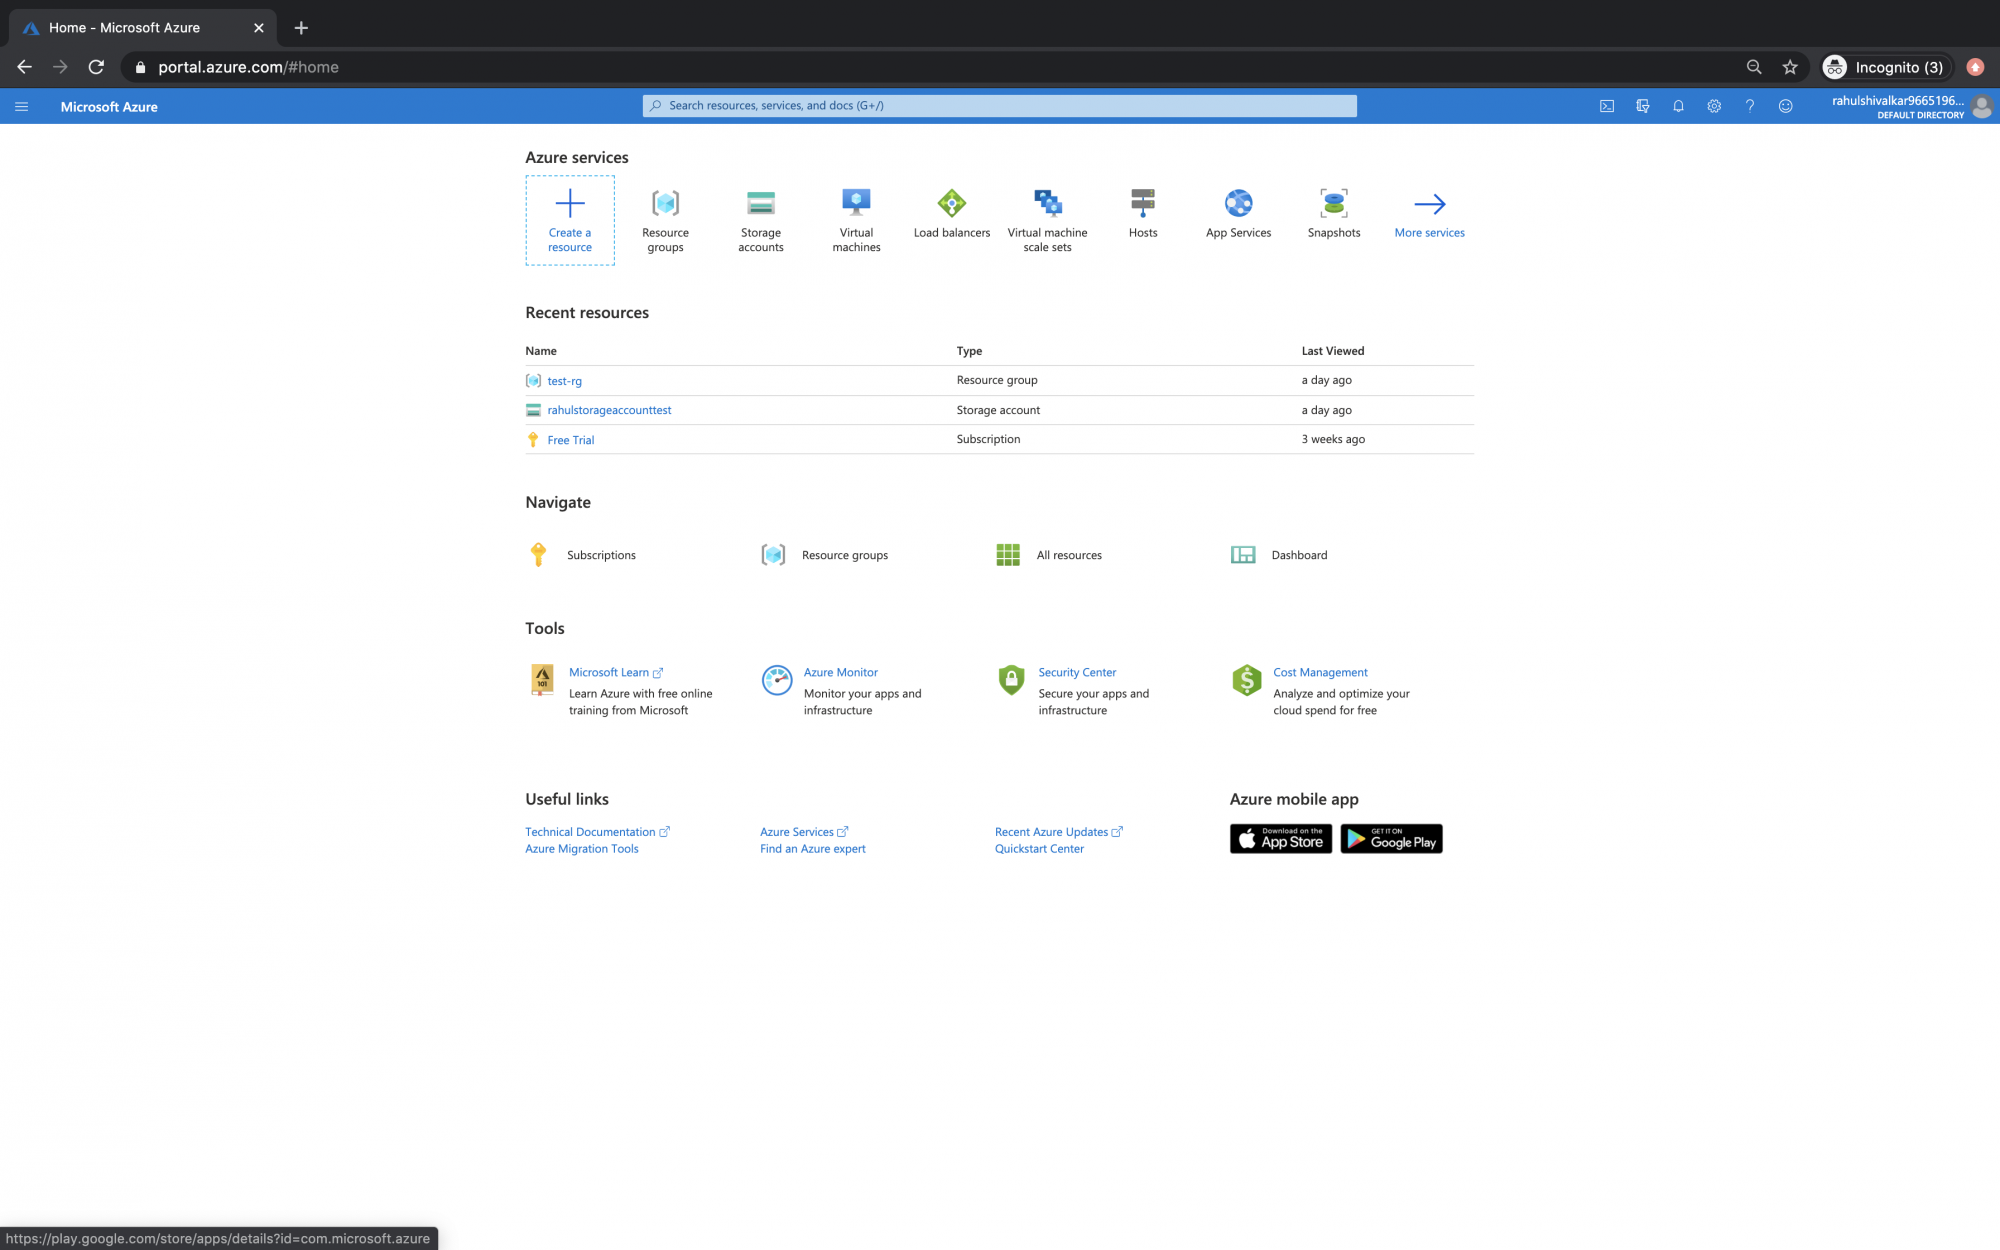Select Virtual machine scale sets
2000x1250 pixels.
pyautogui.click(x=1047, y=214)
